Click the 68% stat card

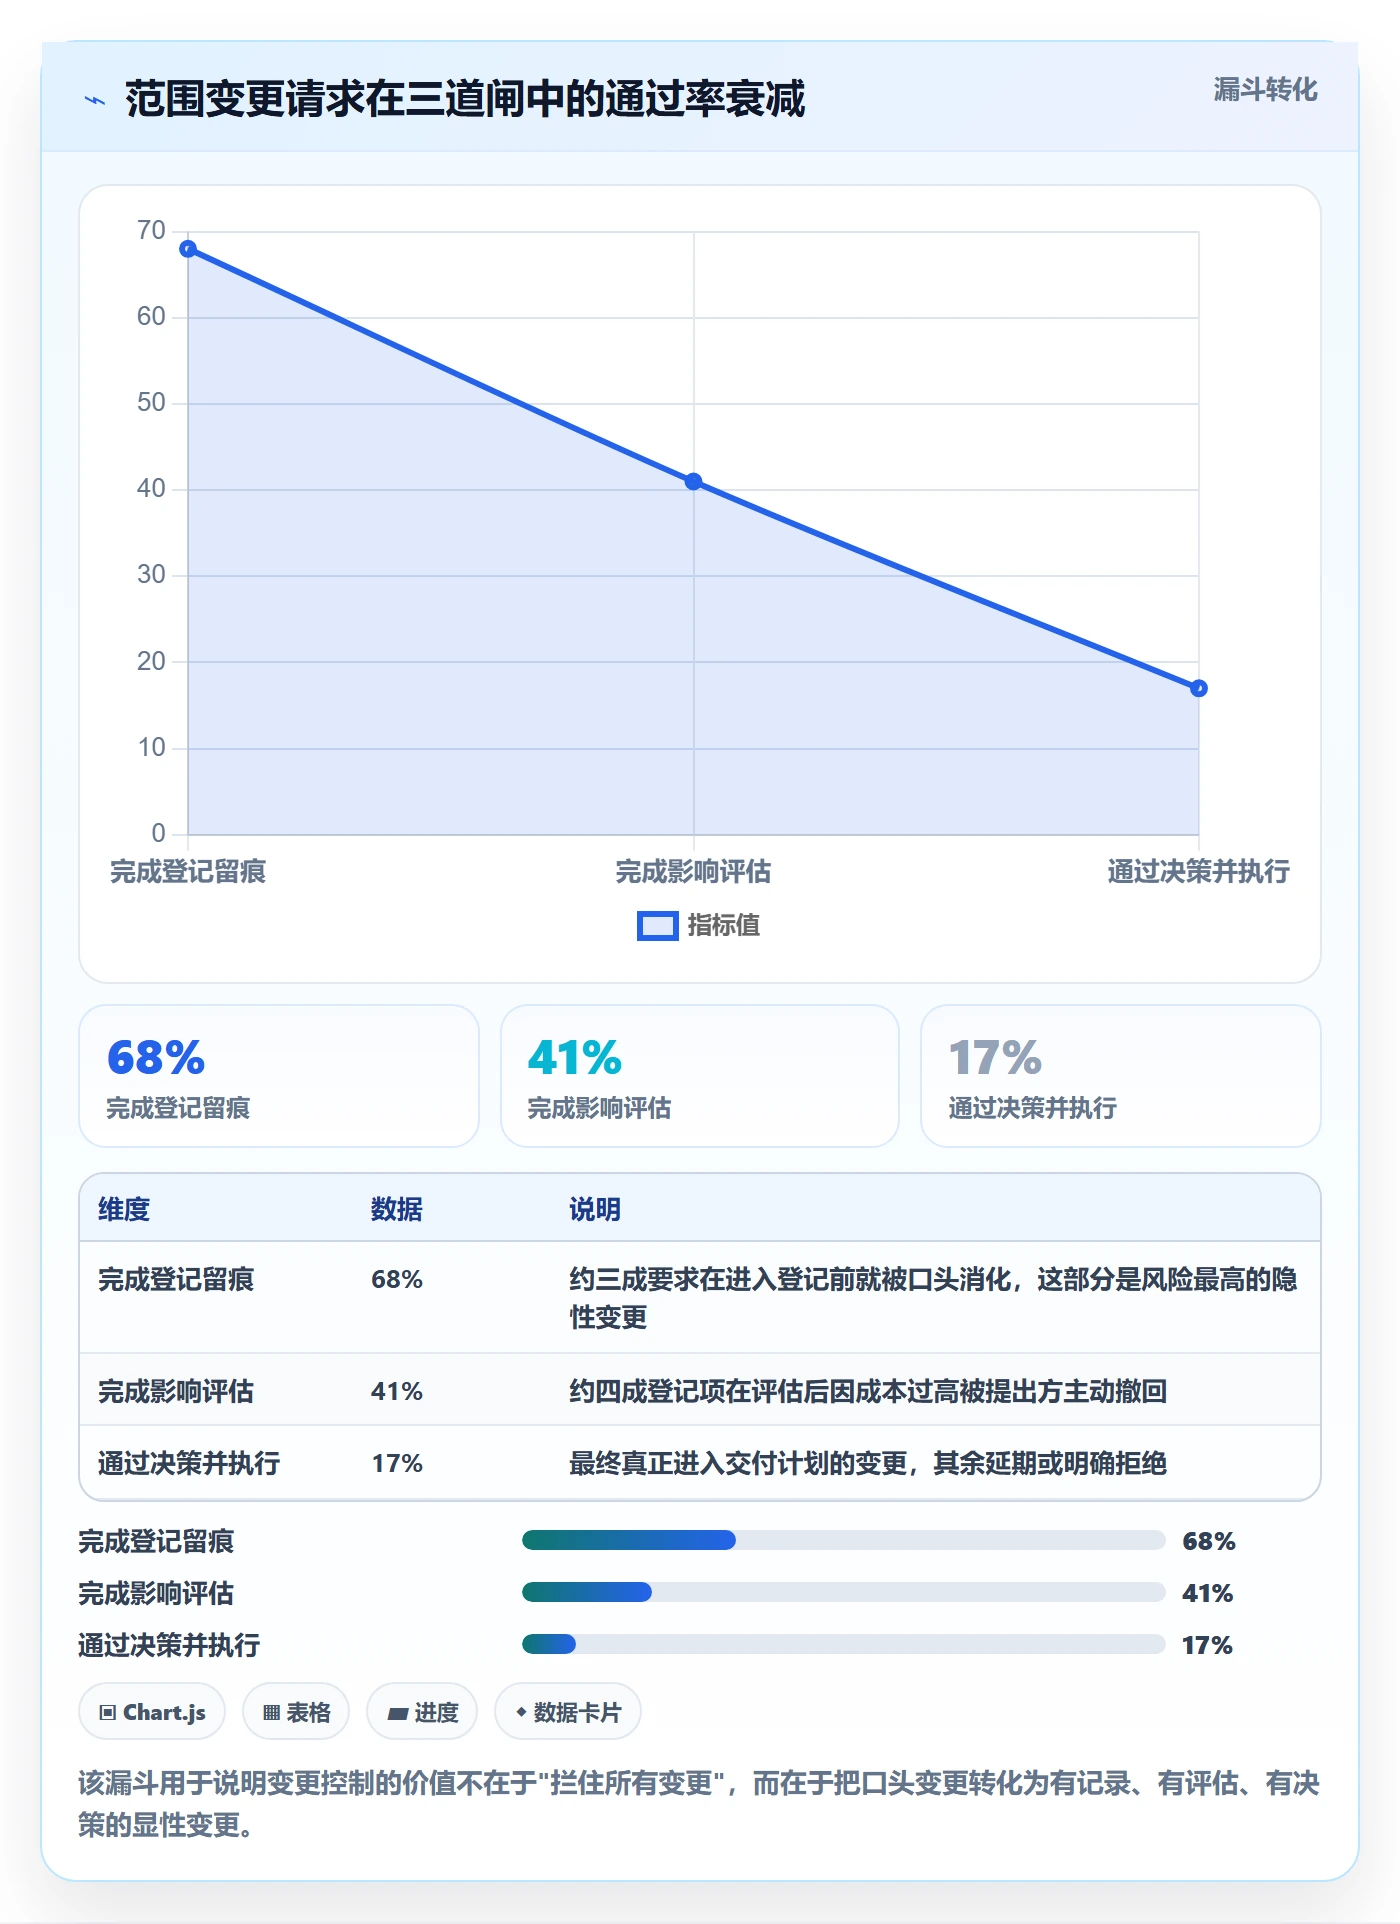click(x=279, y=1076)
